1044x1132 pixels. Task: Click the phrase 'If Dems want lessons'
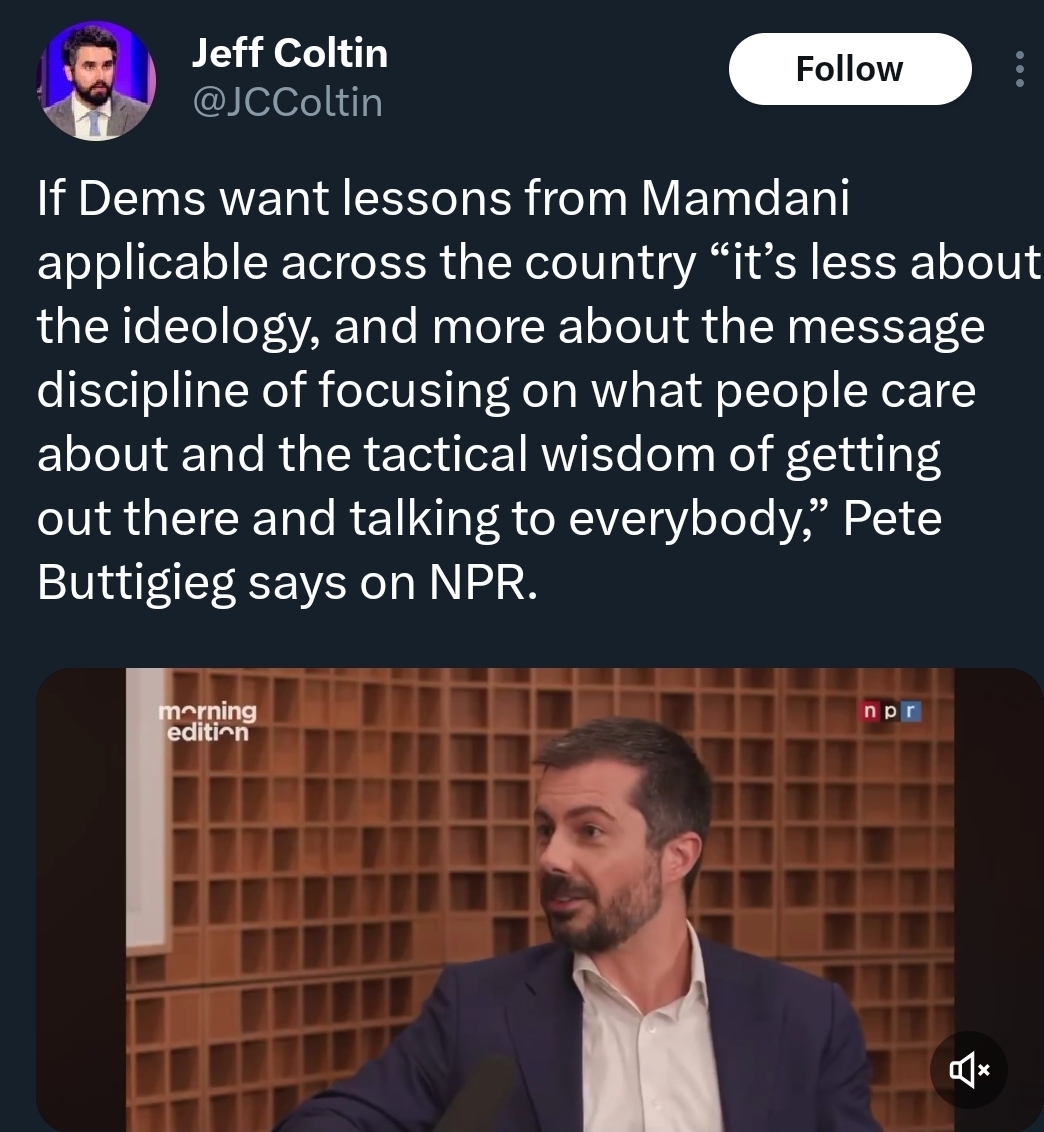(274, 197)
